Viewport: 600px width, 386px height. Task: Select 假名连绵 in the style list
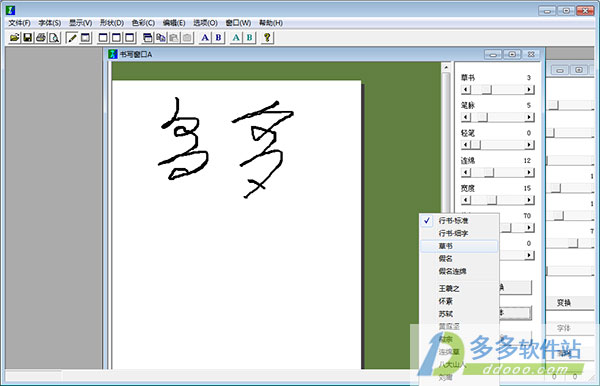coord(459,271)
